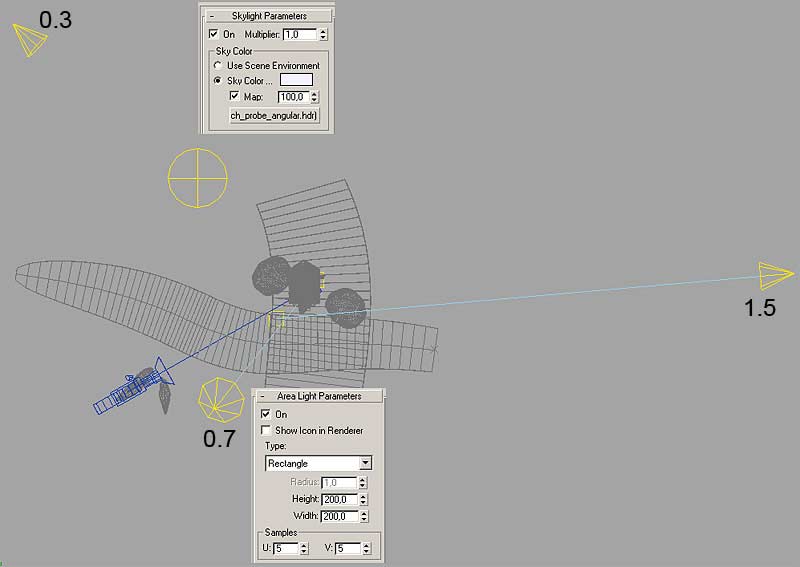
Task: Click the area light Height spinner arrows
Action: (363, 499)
